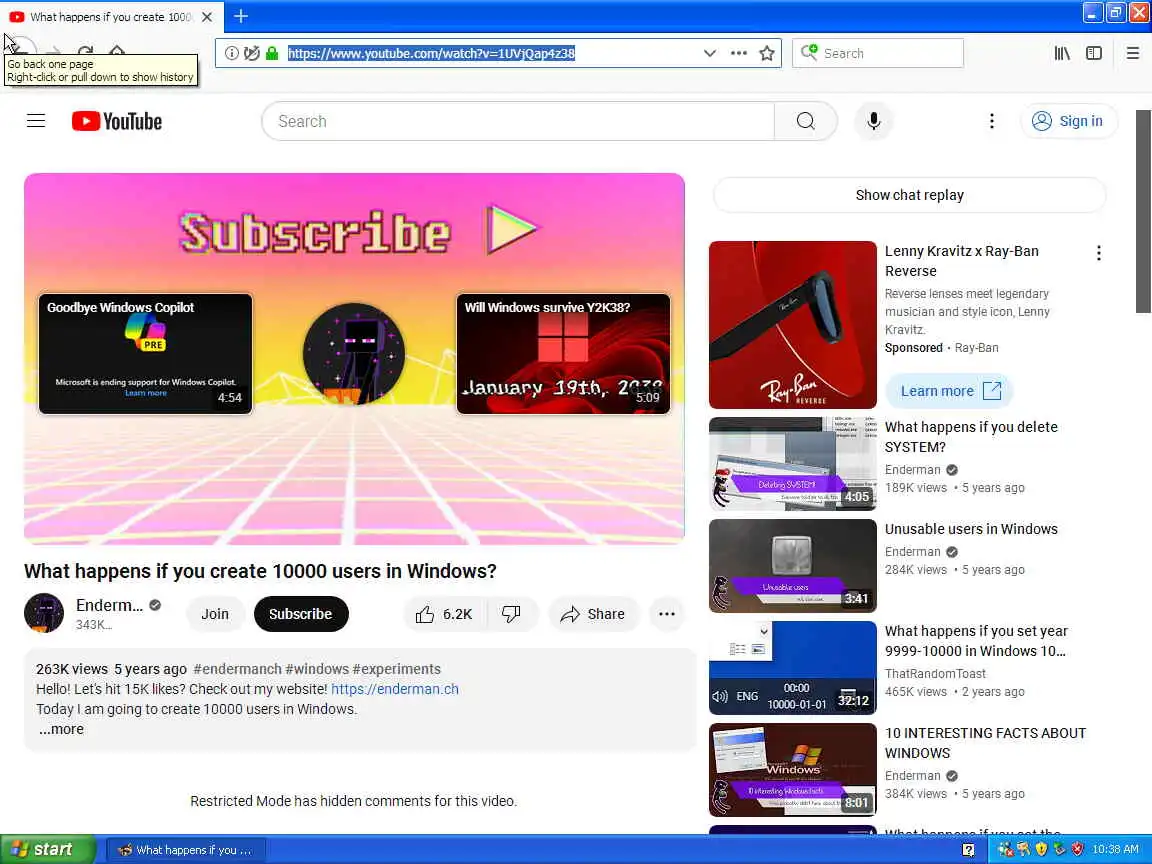Open tracking protection shield icon

pyautogui.click(x=251, y=53)
